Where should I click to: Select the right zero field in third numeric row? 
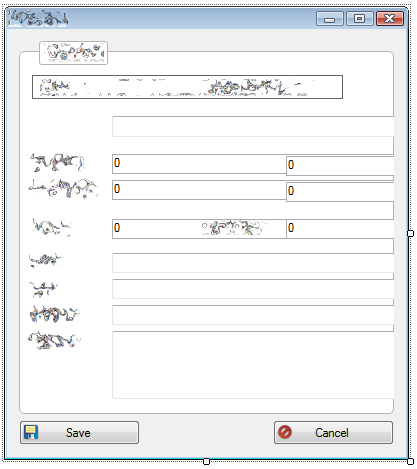[x=340, y=229]
